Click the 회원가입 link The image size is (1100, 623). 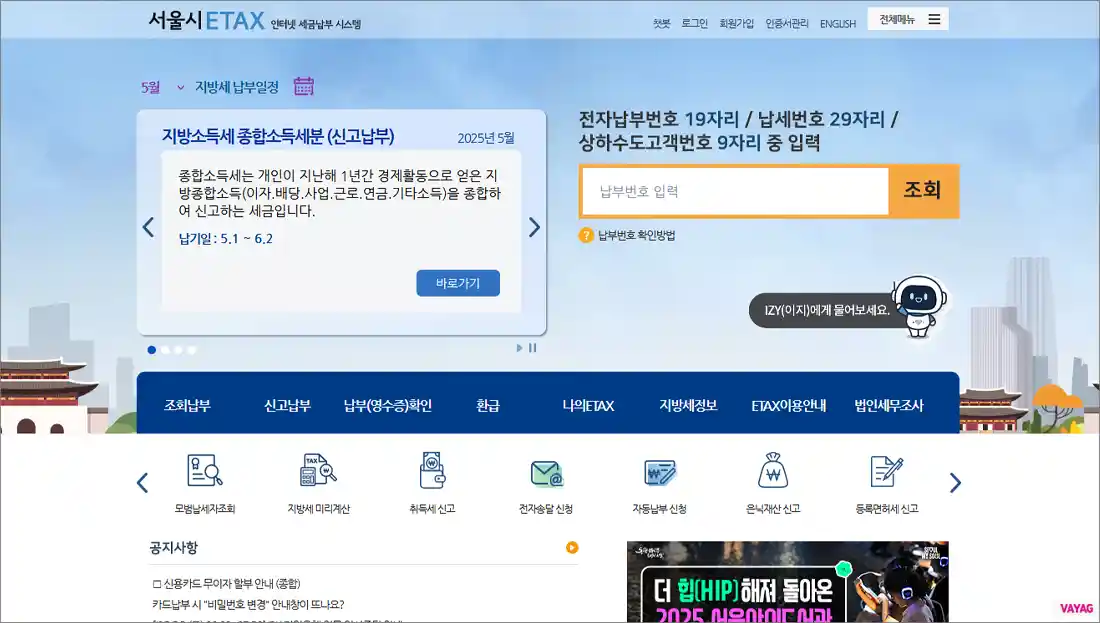[737, 24]
